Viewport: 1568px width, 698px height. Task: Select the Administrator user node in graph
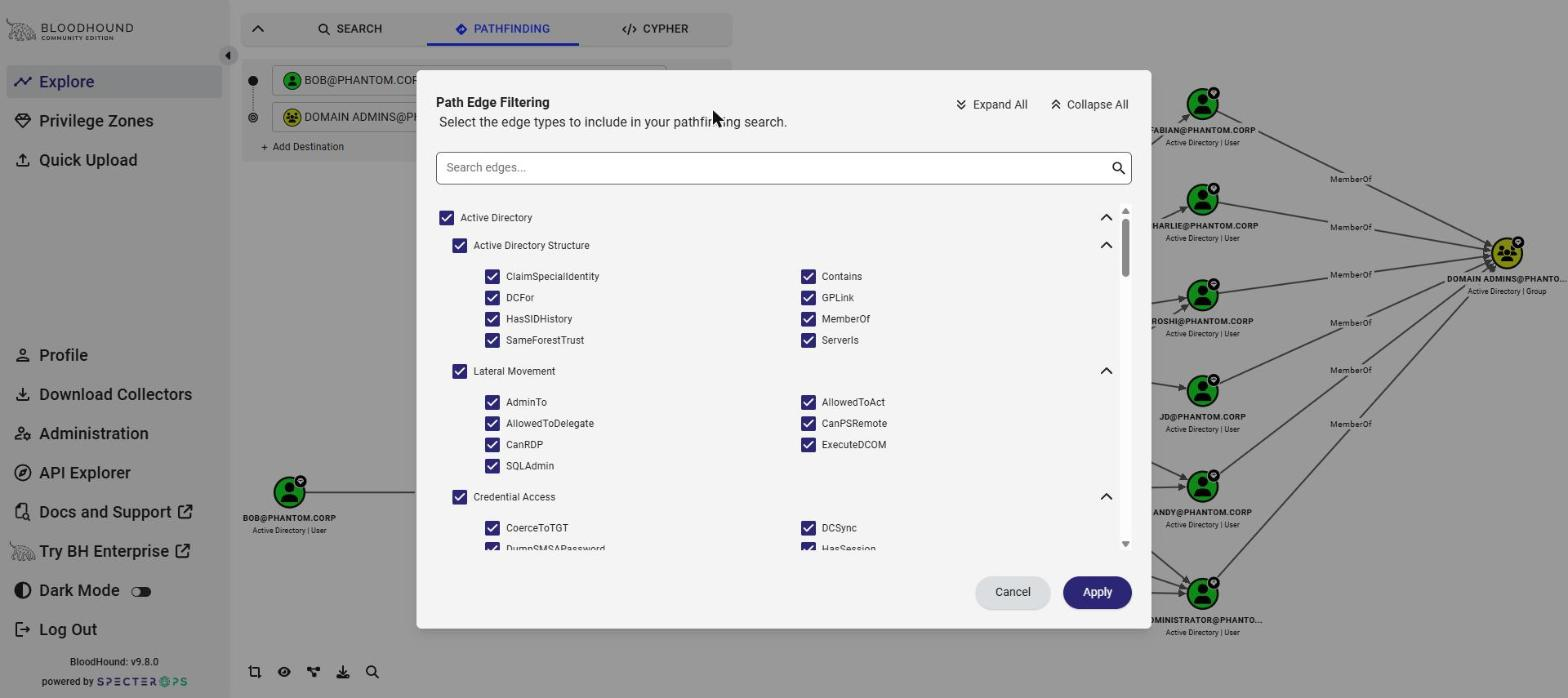[x=1202, y=594]
